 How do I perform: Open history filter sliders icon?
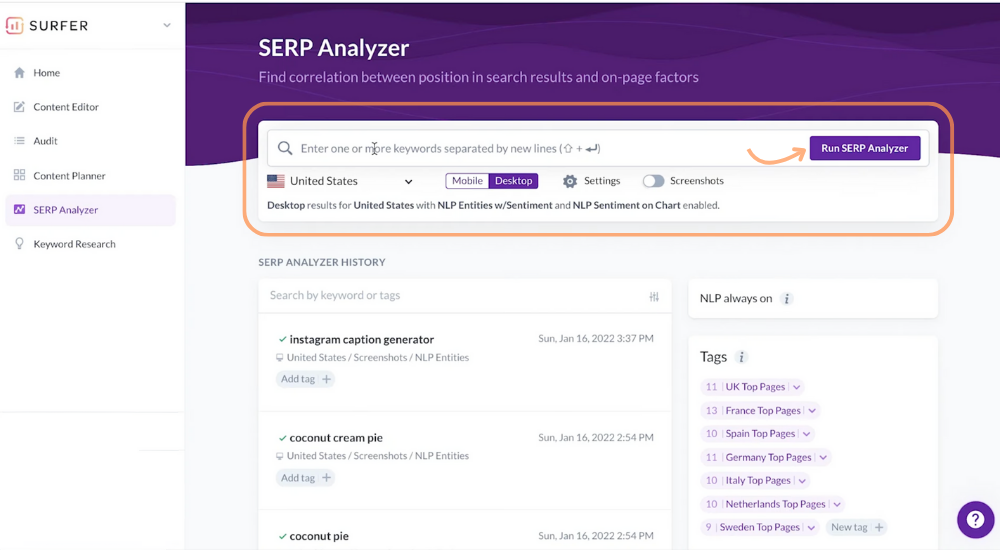(654, 297)
